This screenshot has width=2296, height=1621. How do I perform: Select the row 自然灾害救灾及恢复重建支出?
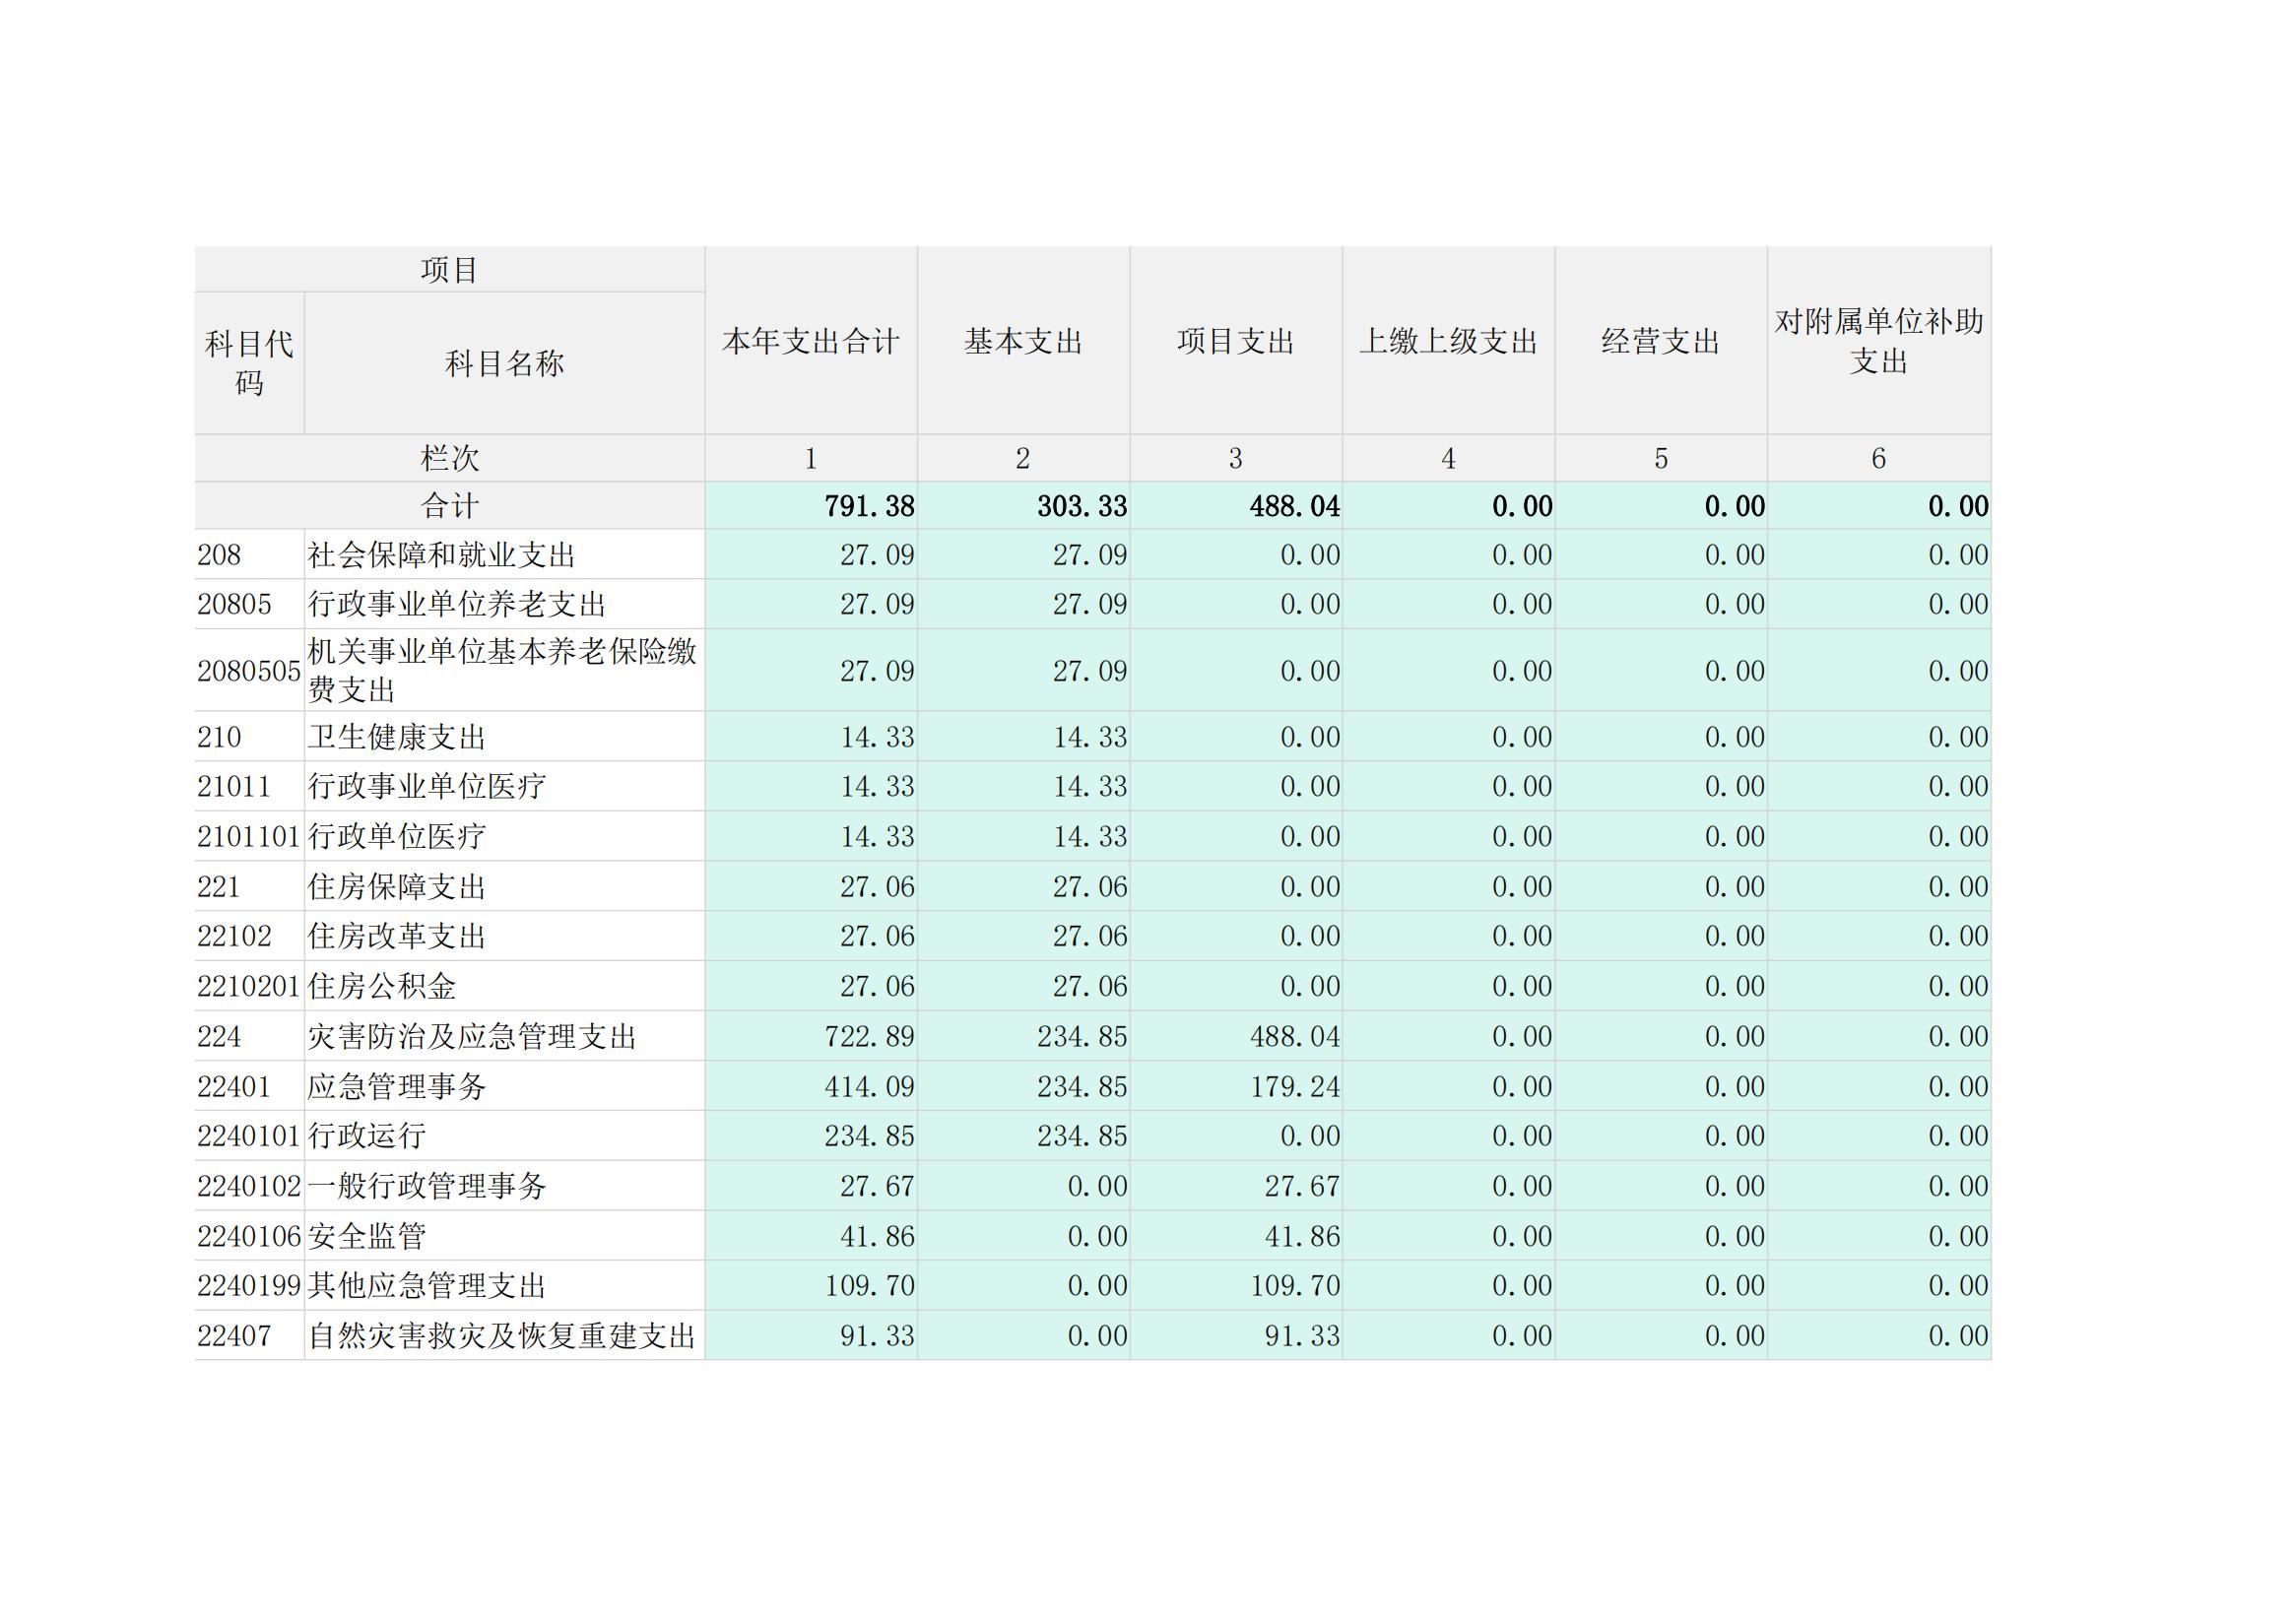point(1093,1335)
